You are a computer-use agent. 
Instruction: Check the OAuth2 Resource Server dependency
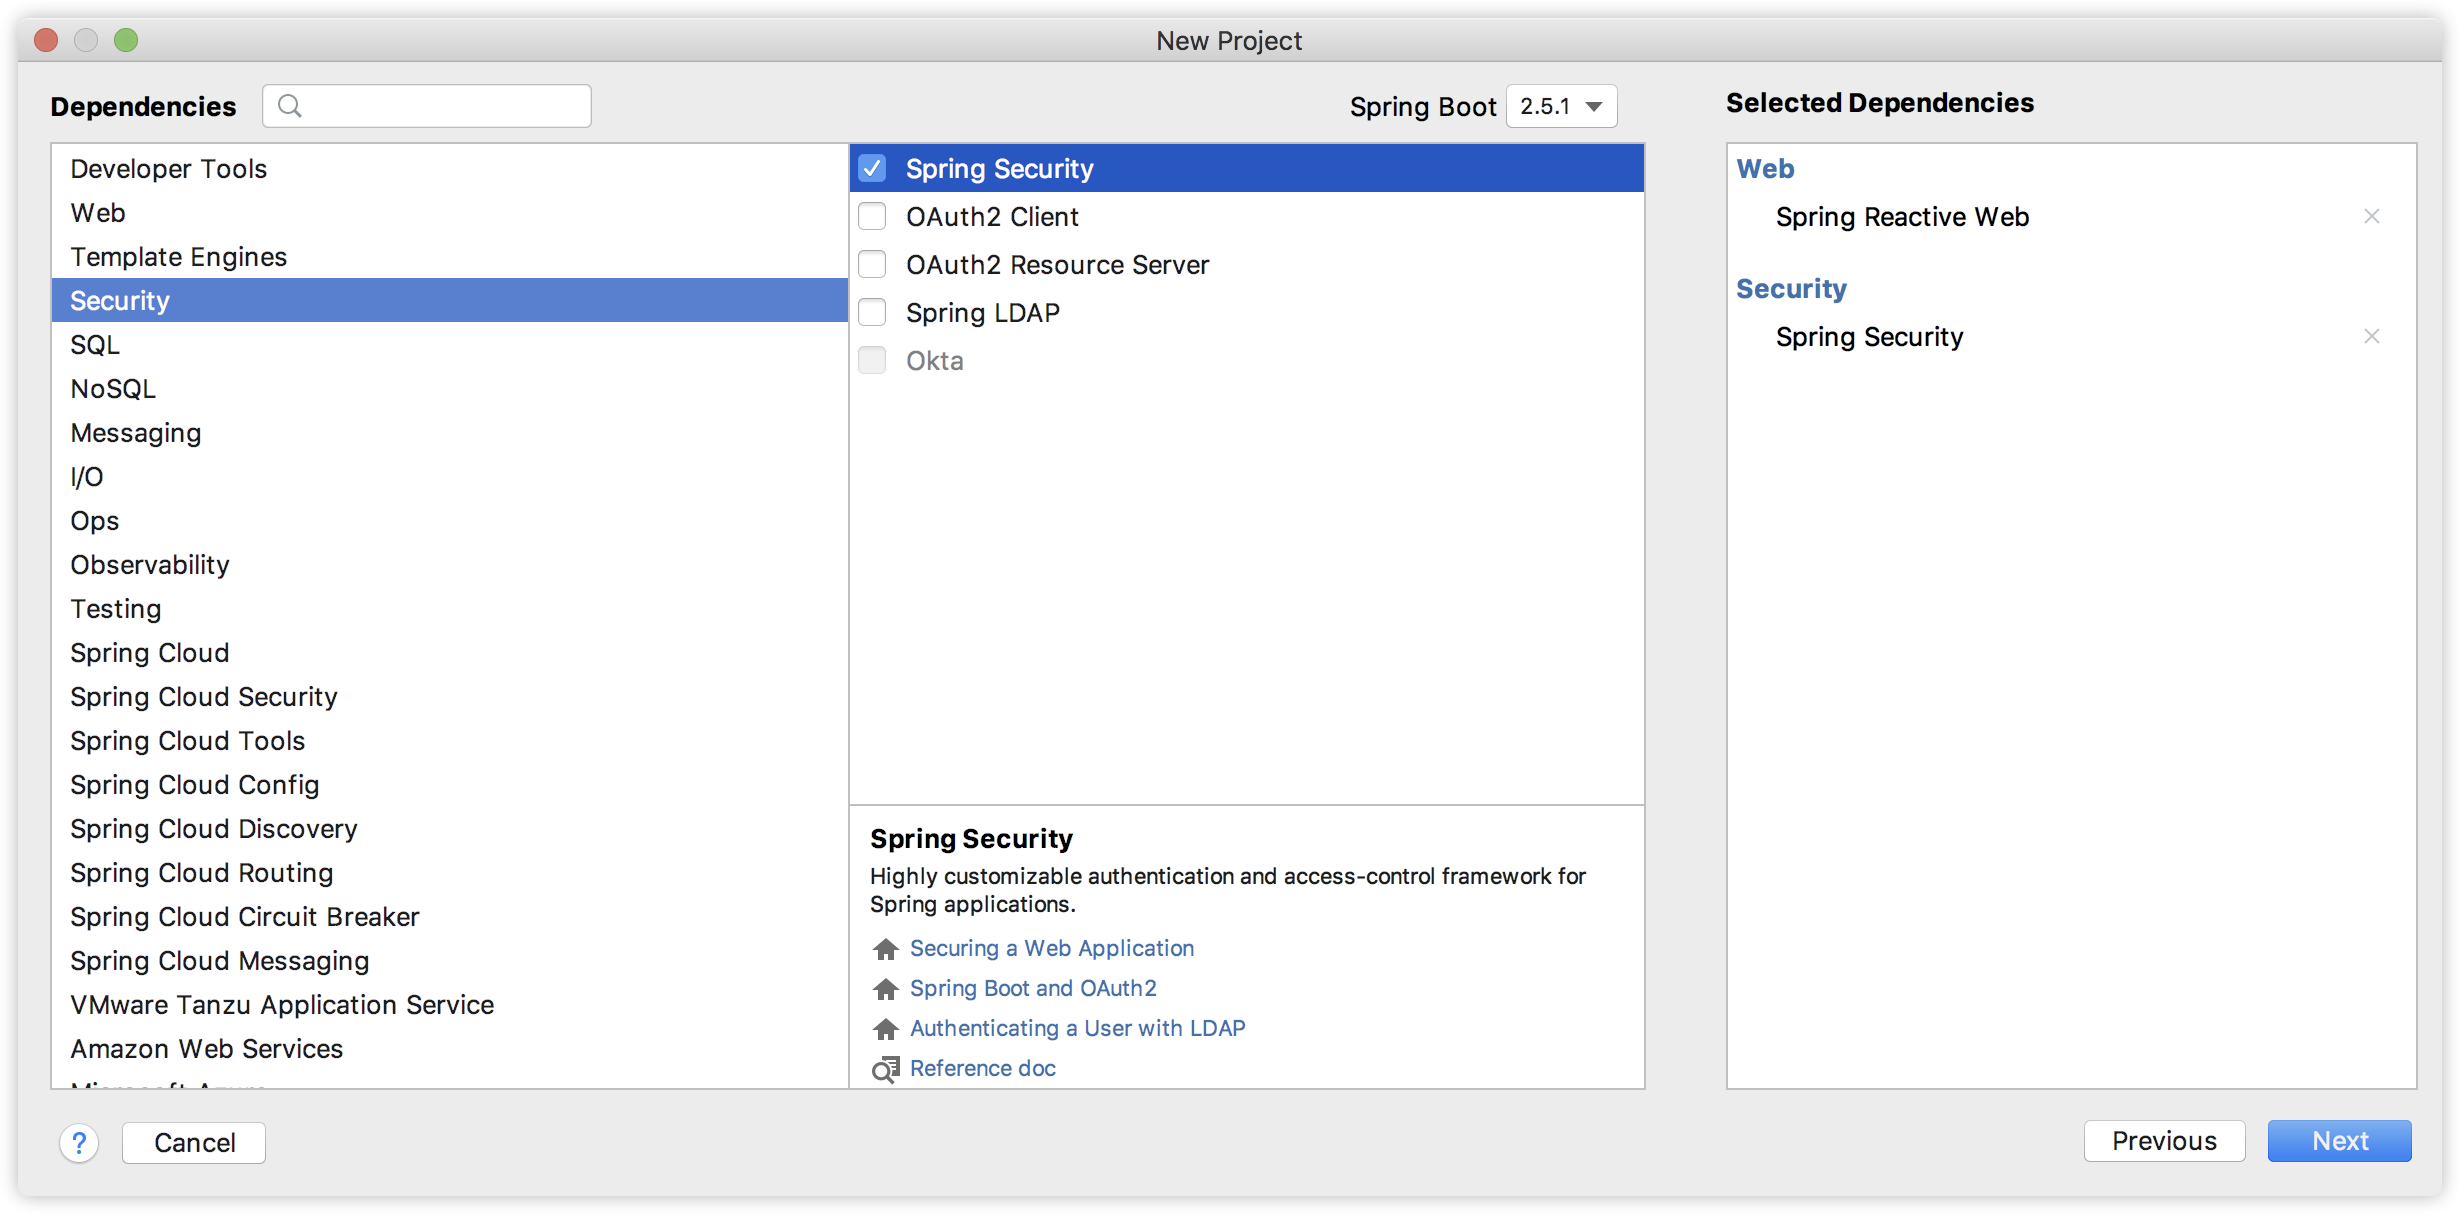coord(872,264)
